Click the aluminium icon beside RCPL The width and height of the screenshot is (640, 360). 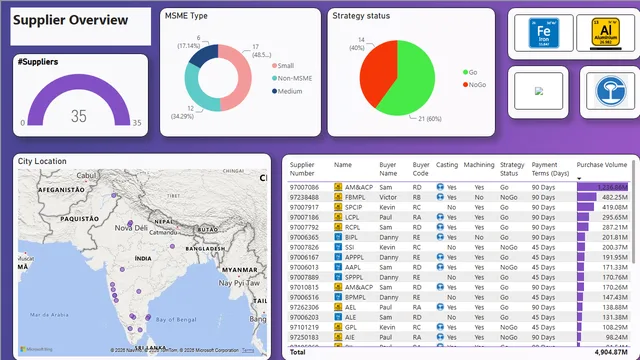[338, 227]
